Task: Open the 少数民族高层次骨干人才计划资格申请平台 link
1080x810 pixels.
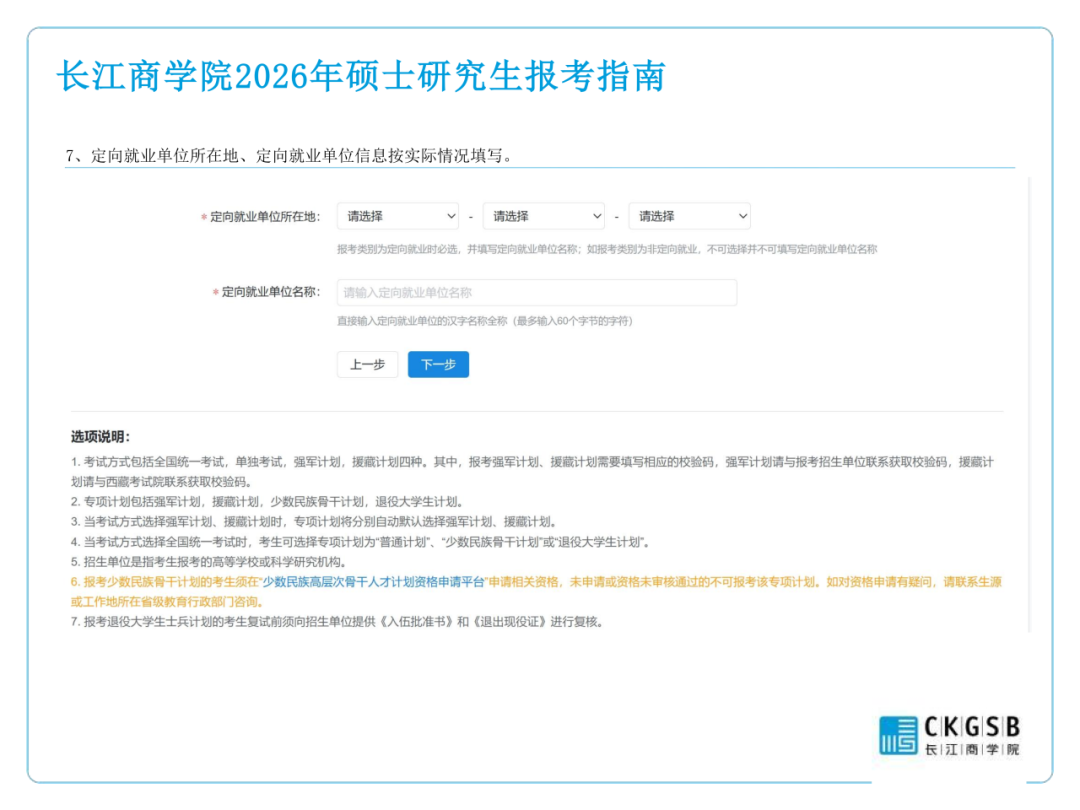Action: click(x=373, y=582)
